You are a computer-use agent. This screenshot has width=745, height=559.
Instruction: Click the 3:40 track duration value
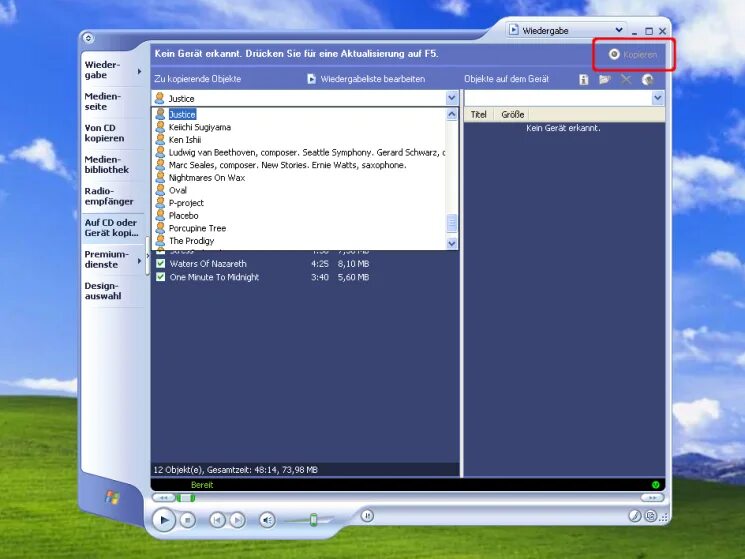[320, 277]
